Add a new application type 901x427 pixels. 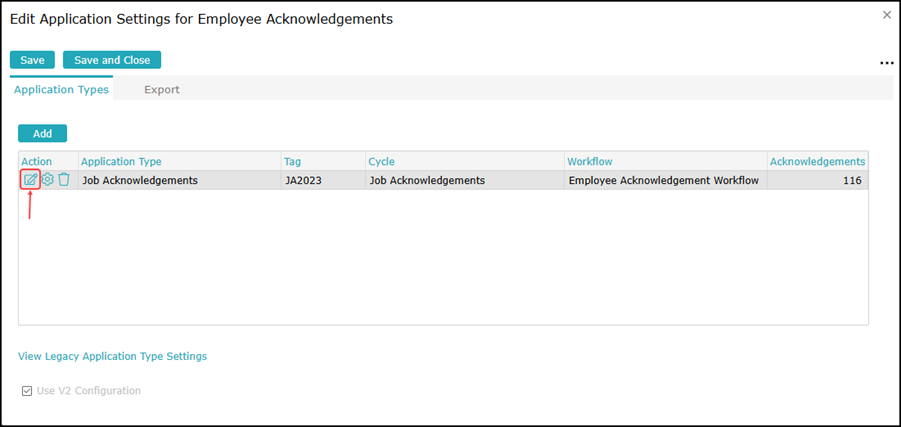pos(42,133)
